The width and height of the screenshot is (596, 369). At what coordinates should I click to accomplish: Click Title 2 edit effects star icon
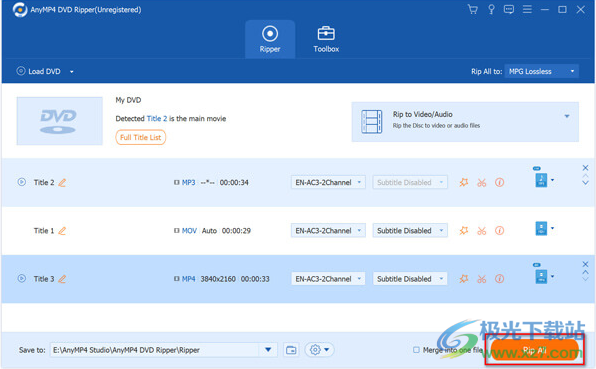[x=464, y=182]
